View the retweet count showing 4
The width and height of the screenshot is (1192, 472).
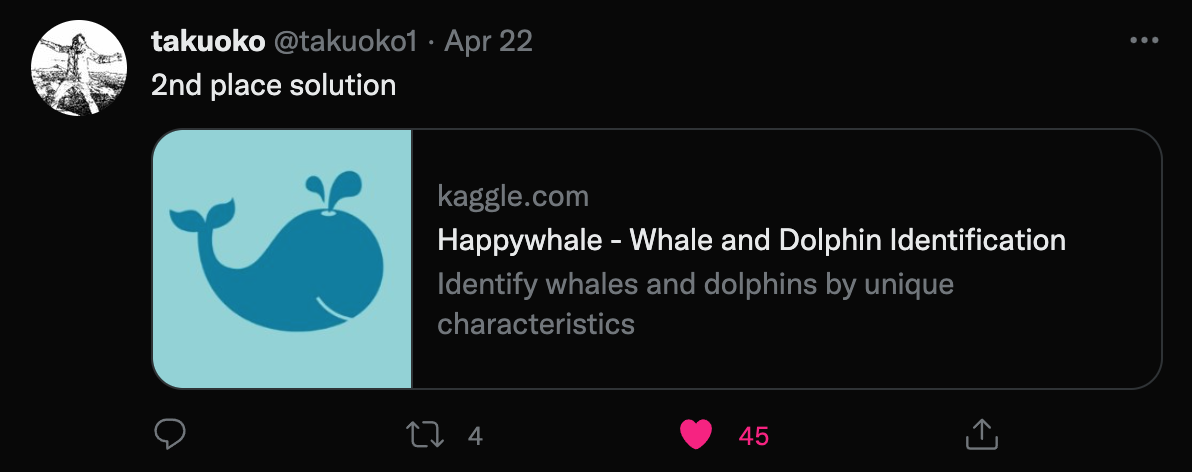click(x=475, y=436)
